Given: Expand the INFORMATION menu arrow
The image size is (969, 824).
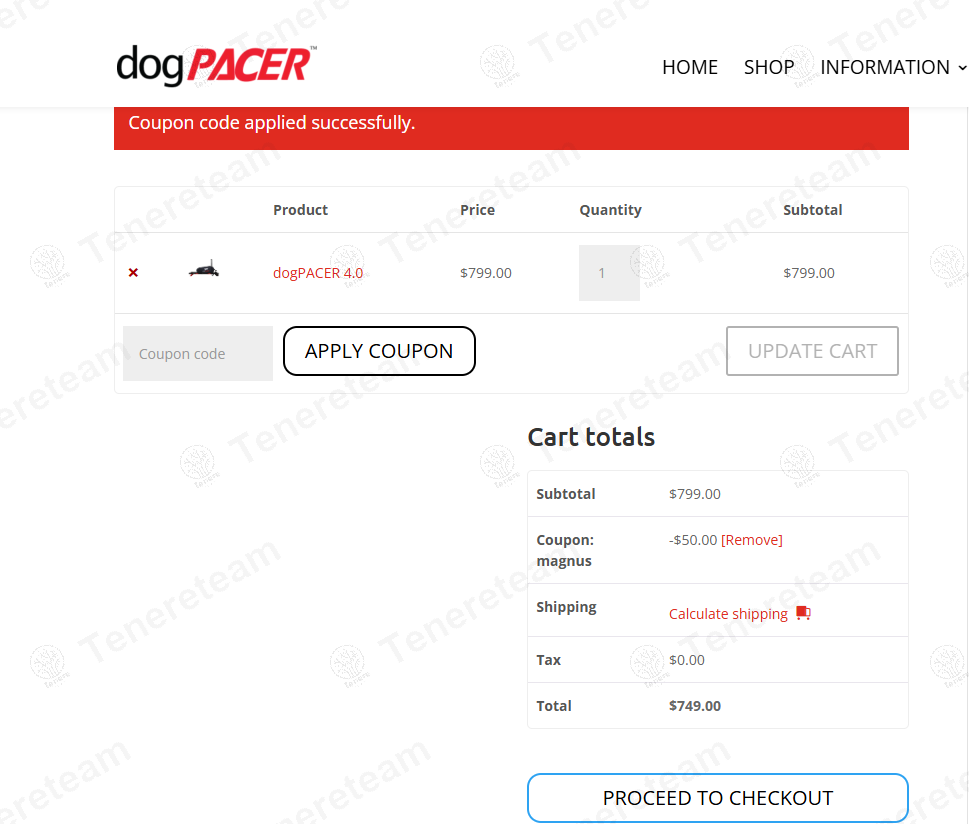Looking at the screenshot, I should coord(962,67).
